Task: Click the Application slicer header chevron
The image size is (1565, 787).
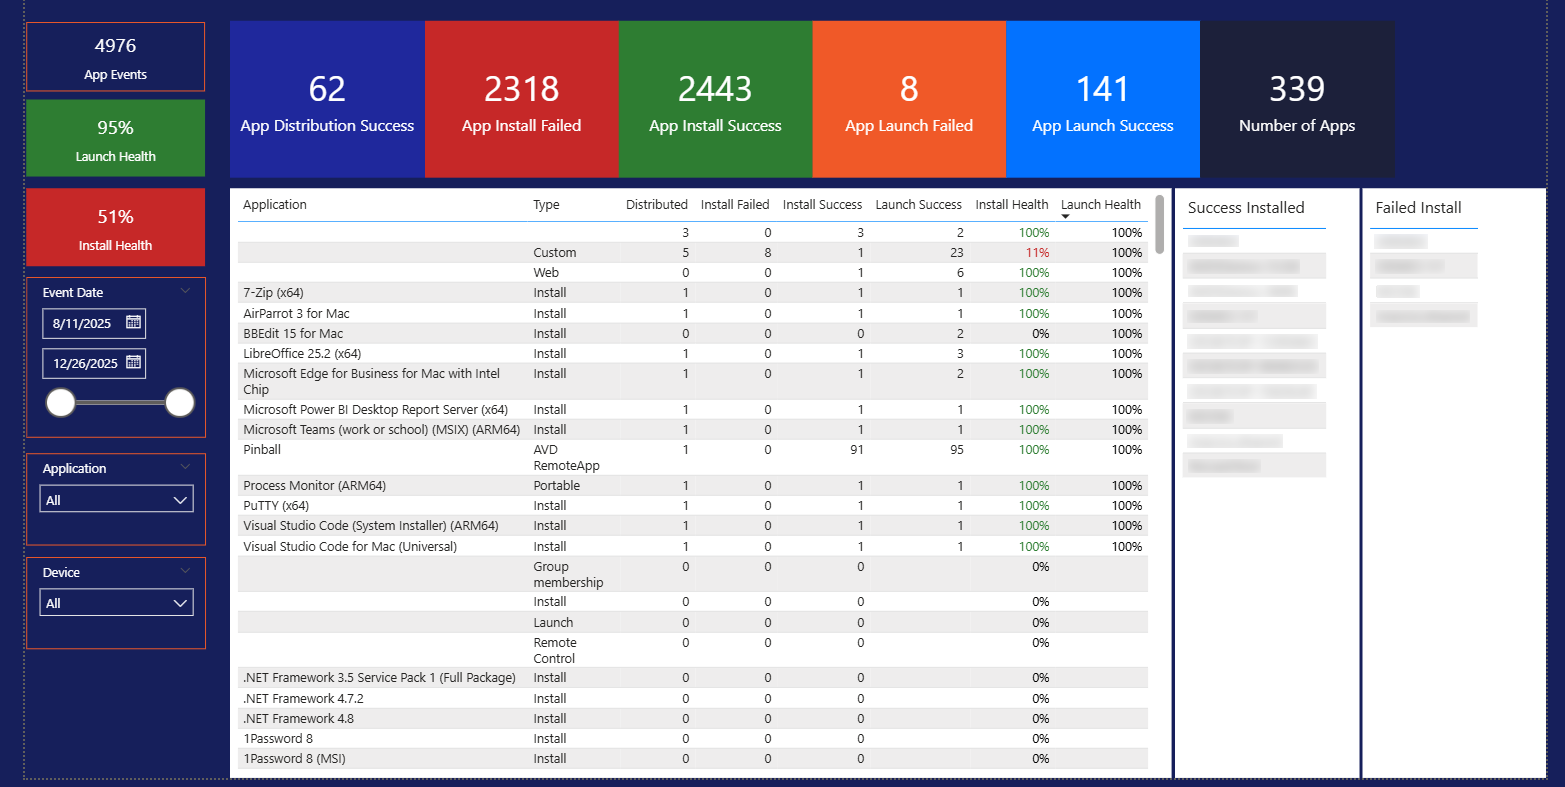Action: [x=185, y=468]
